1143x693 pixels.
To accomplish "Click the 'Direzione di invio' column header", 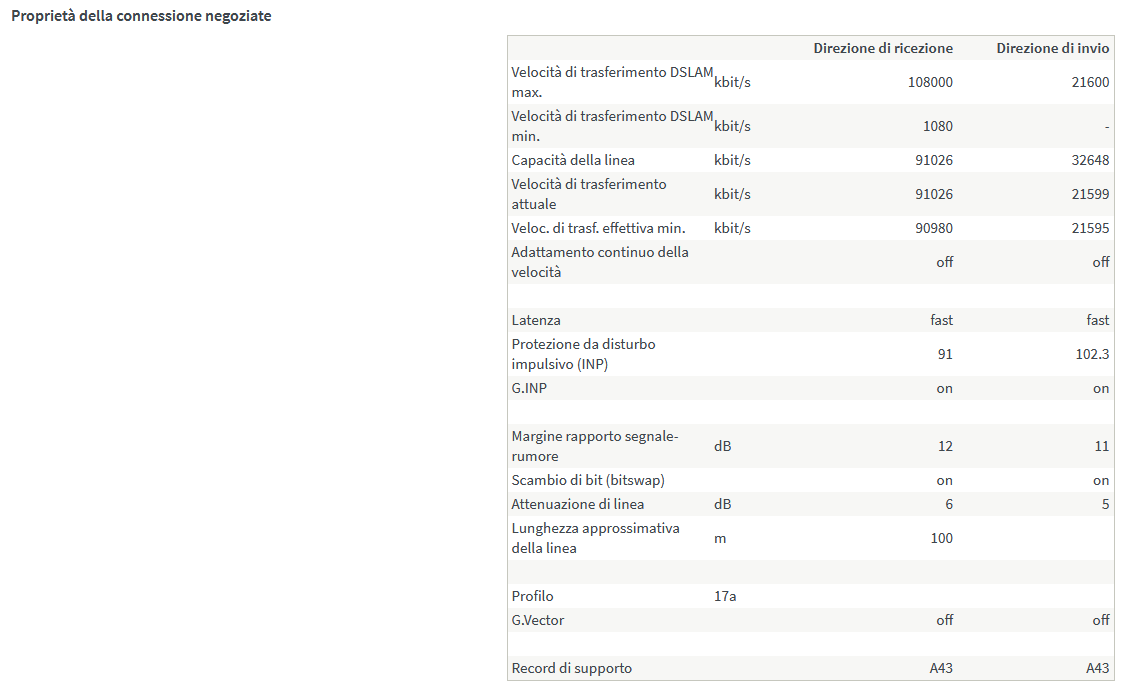I will pyautogui.click(x=1052, y=48).
